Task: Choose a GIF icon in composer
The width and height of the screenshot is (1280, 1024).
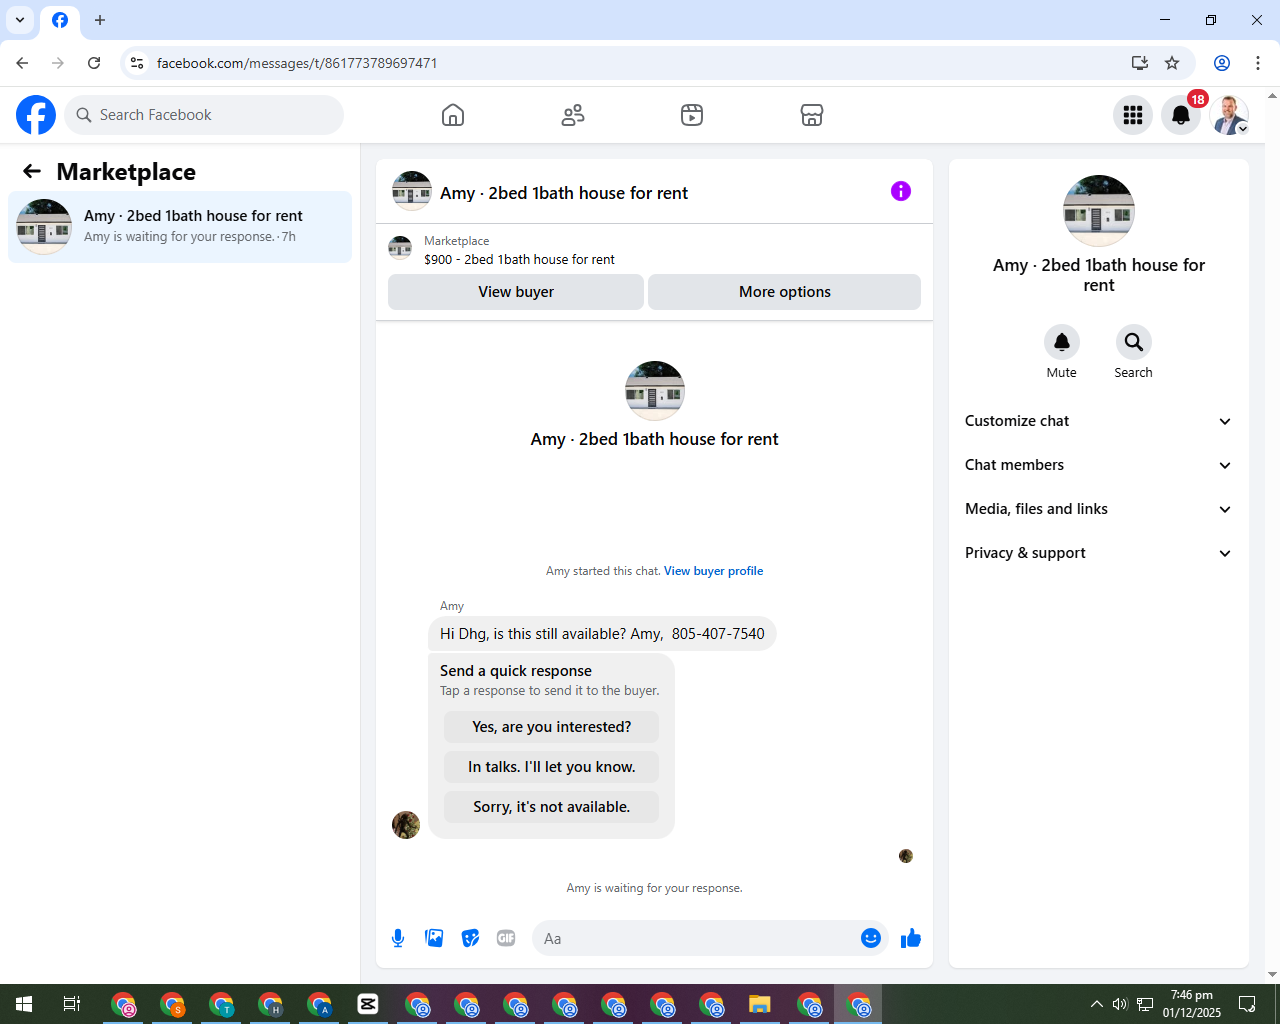Action: pos(506,938)
